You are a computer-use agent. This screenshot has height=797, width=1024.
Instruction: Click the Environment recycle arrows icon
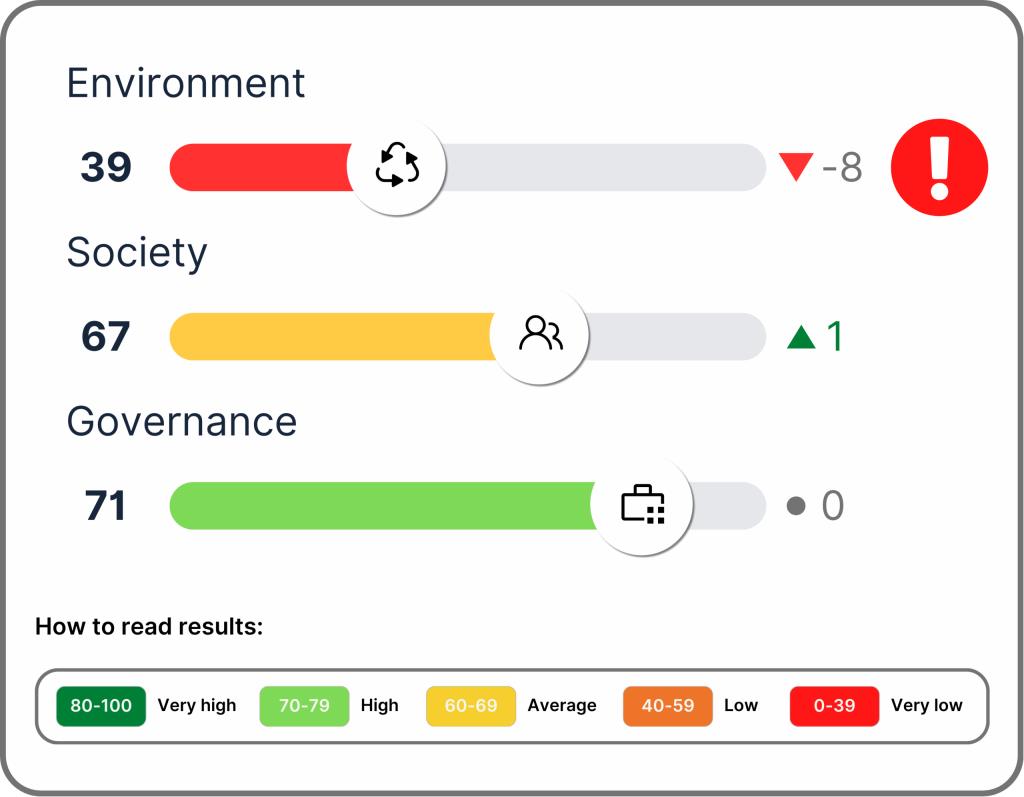tap(397, 166)
